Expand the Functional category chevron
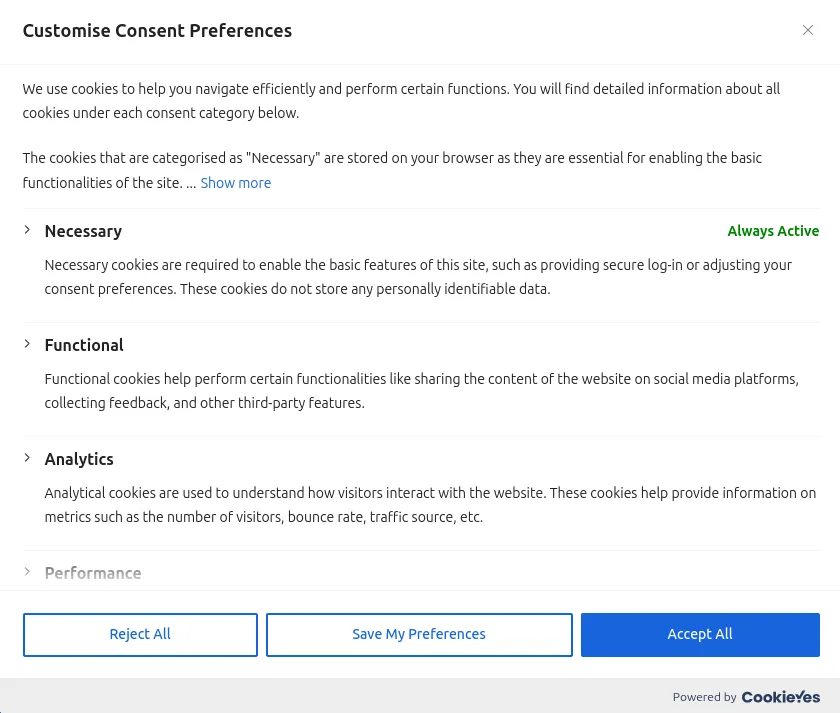This screenshot has width=840, height=713. point(27,344)
